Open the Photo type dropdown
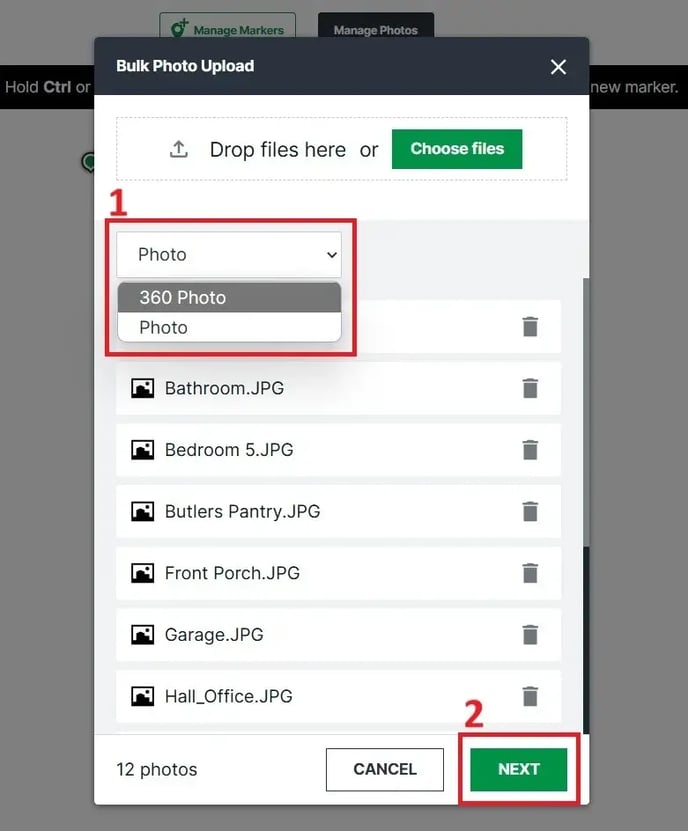This screenshot has height=831, width=688. [229, 255]
